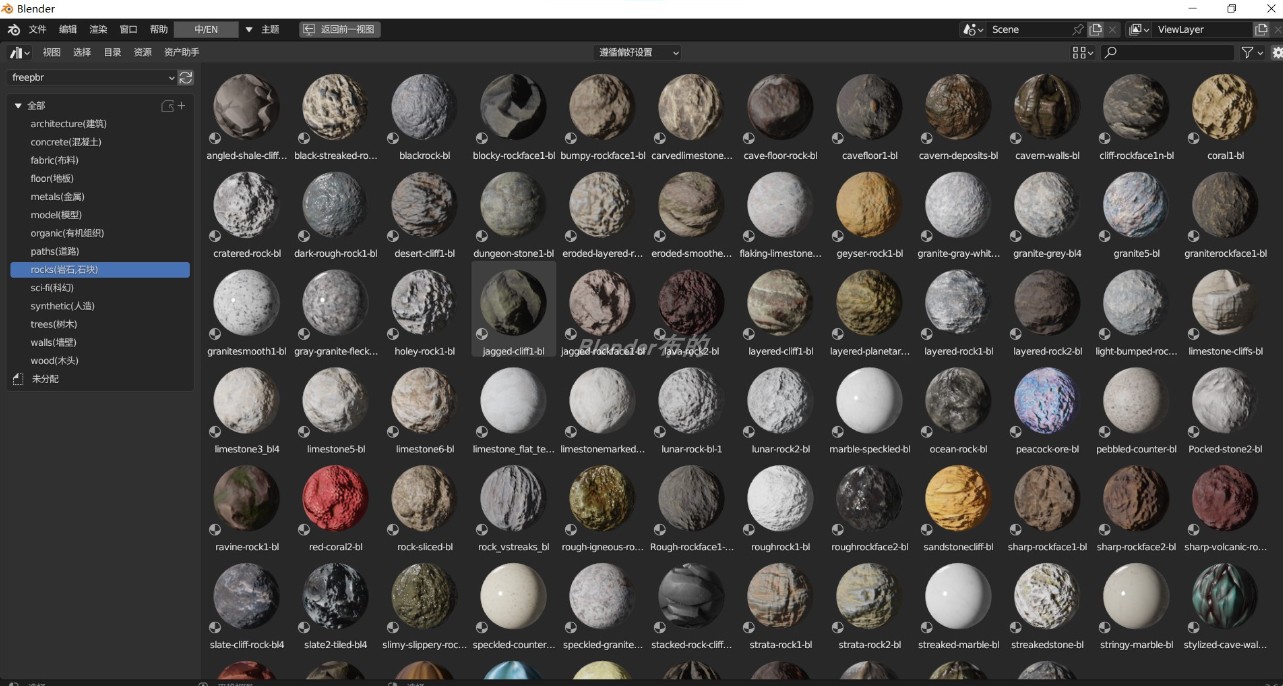Open the 资源 menu
This screenshot has height=686, width=1283.
143,53
